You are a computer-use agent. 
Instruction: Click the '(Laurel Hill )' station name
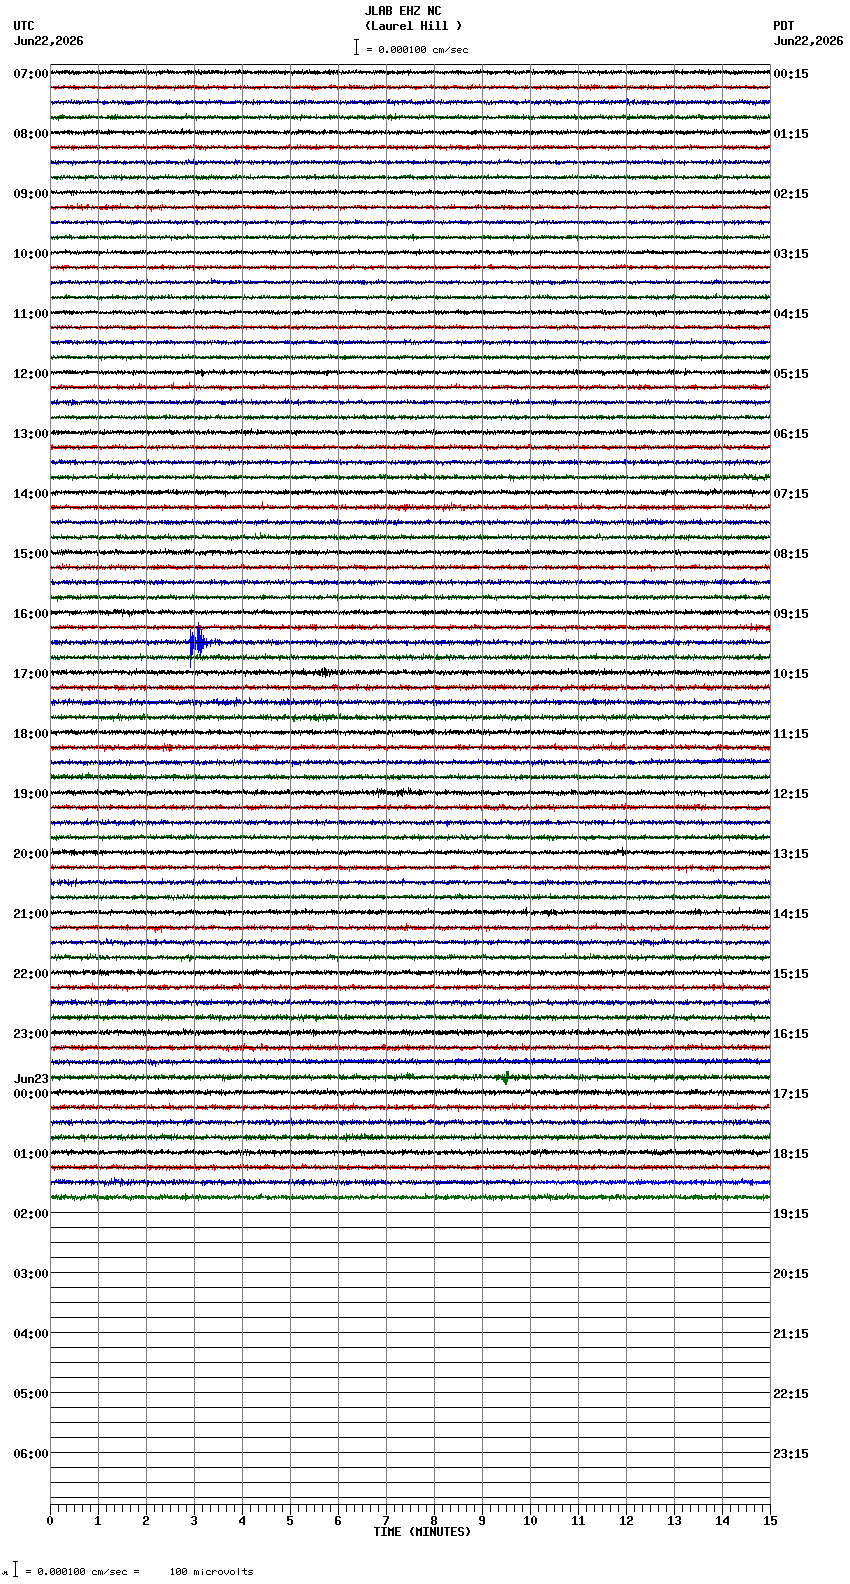[413, 26]
